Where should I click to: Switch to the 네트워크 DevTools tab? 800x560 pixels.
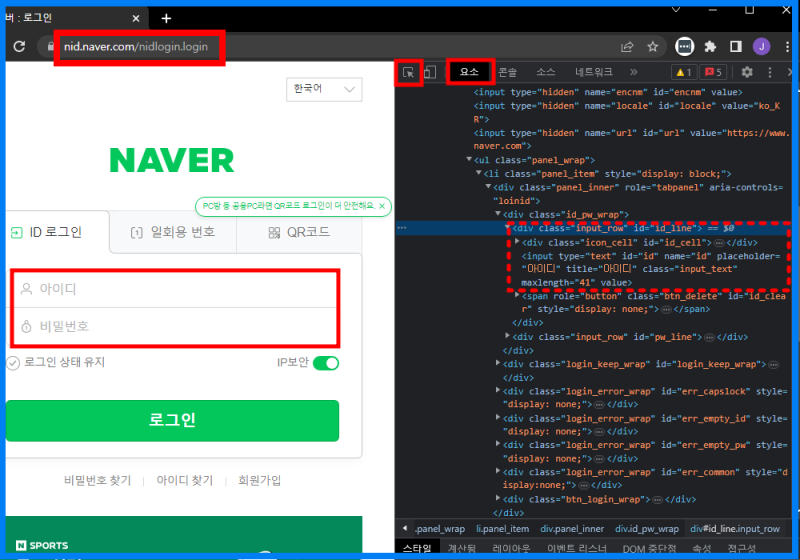pos(594,72)
